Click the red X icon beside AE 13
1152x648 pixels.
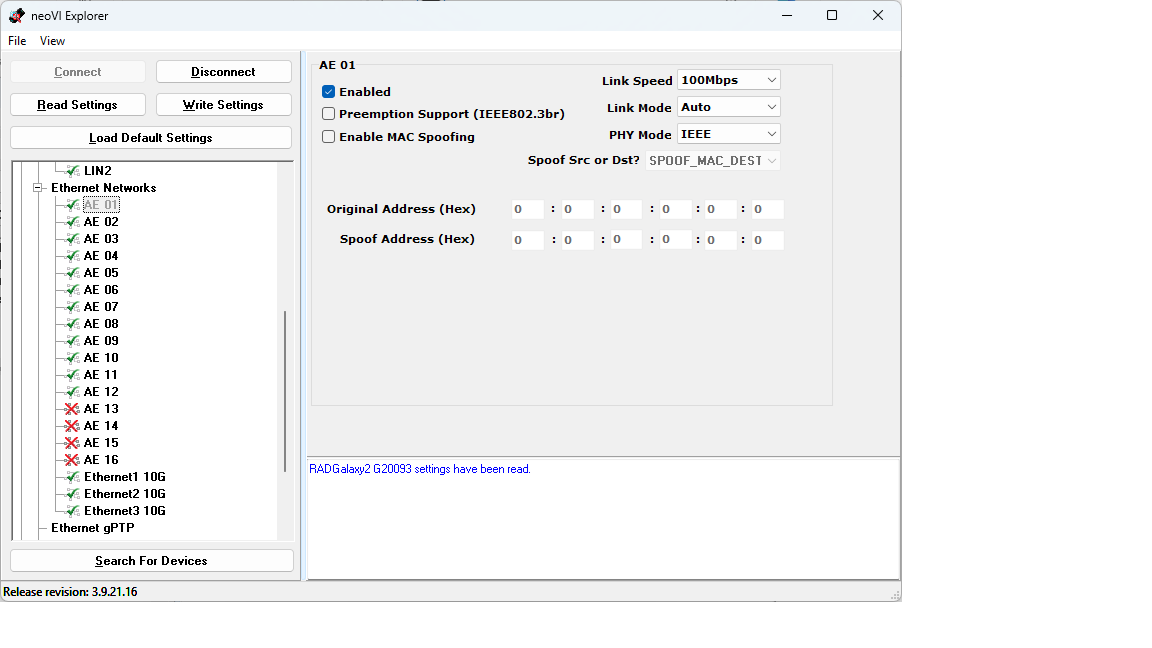72,409
